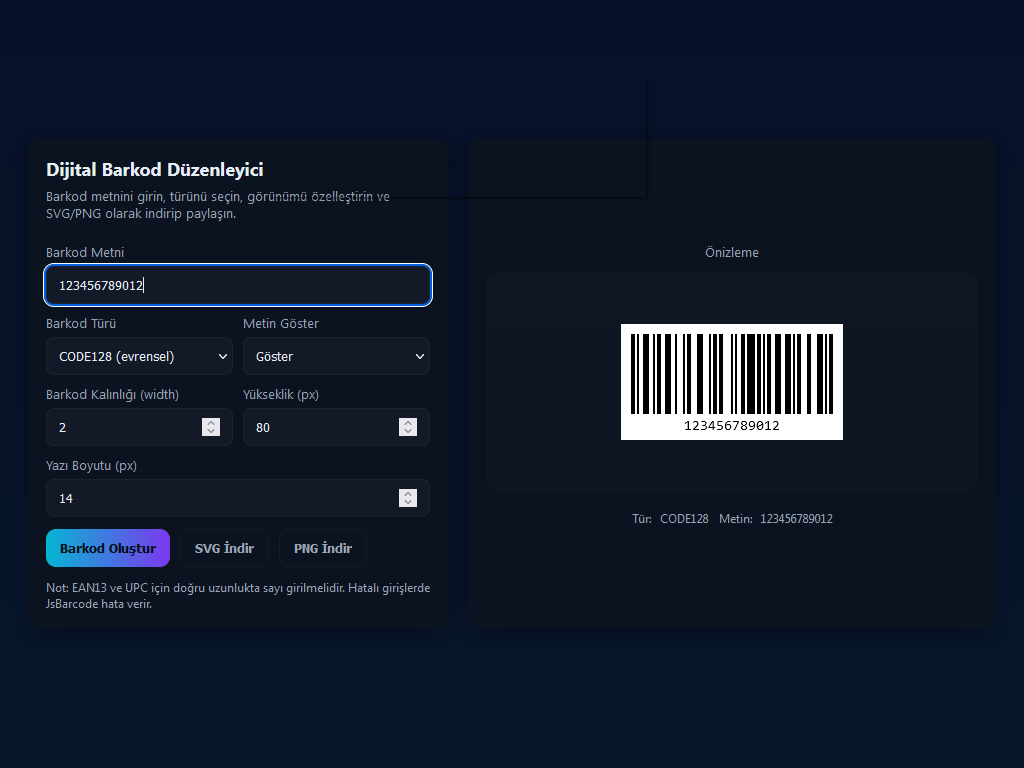The image size is (1024, 768).
Task: Click the Barkod Metni text input
Action: (x=238, y=285)
